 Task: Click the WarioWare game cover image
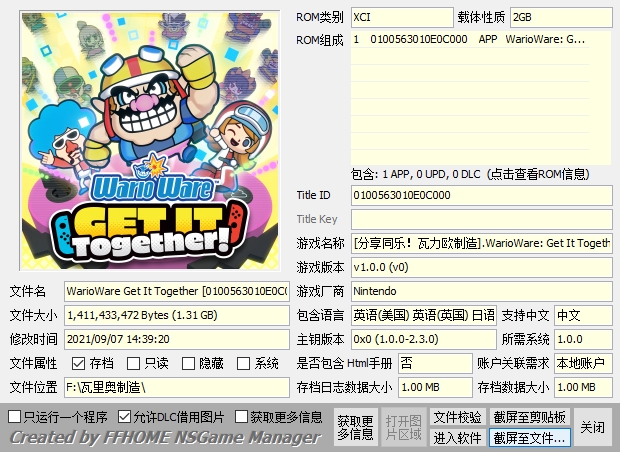click(x=145, y=140)
